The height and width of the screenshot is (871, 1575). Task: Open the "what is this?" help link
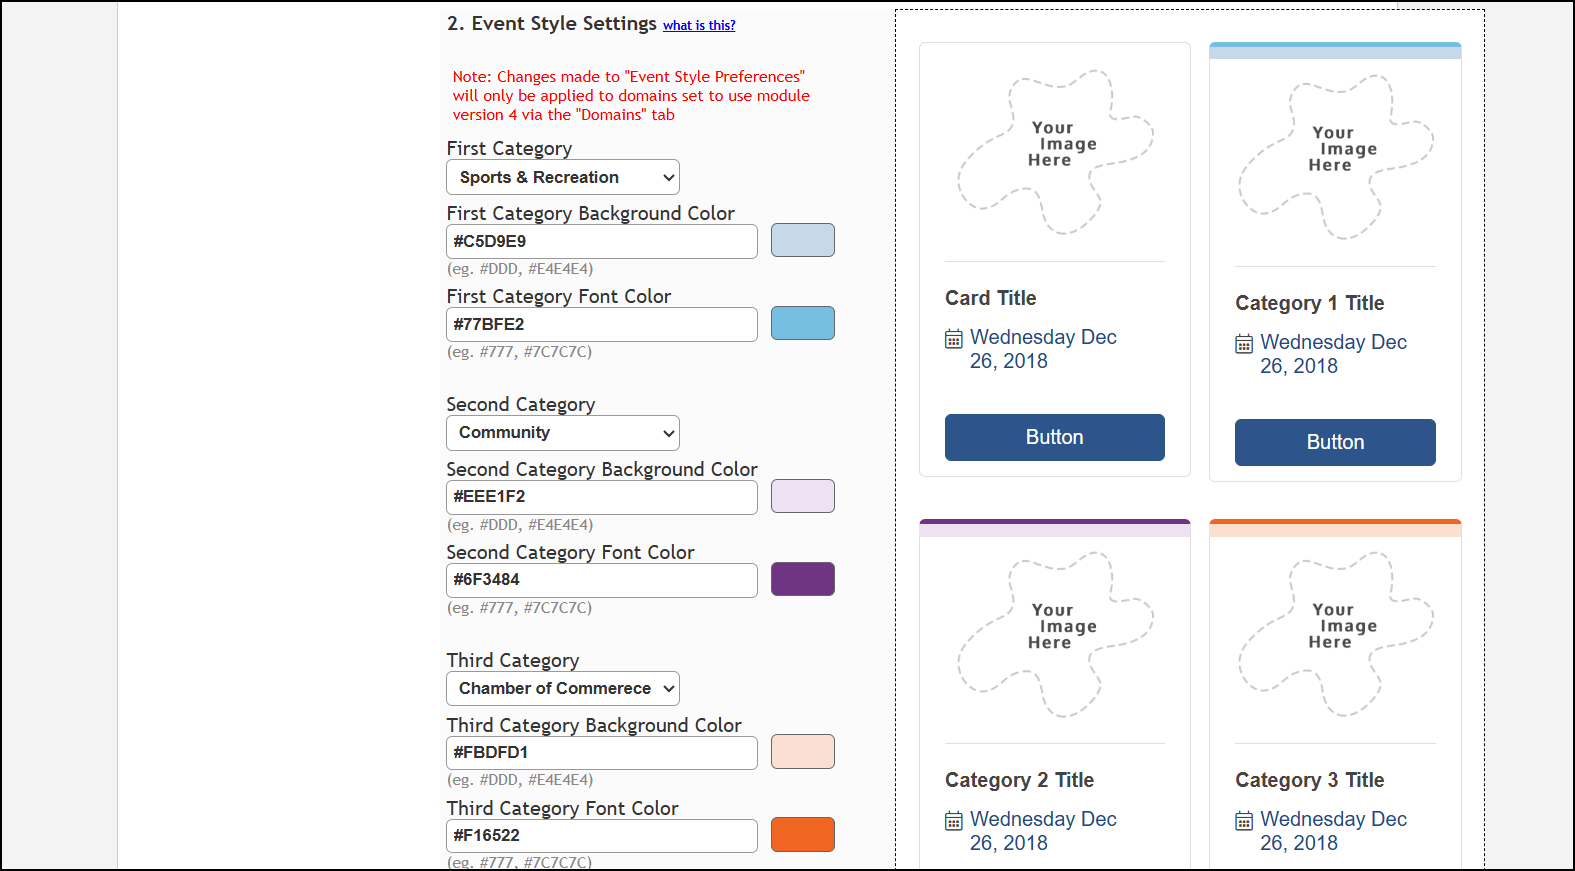click(699, 26)
